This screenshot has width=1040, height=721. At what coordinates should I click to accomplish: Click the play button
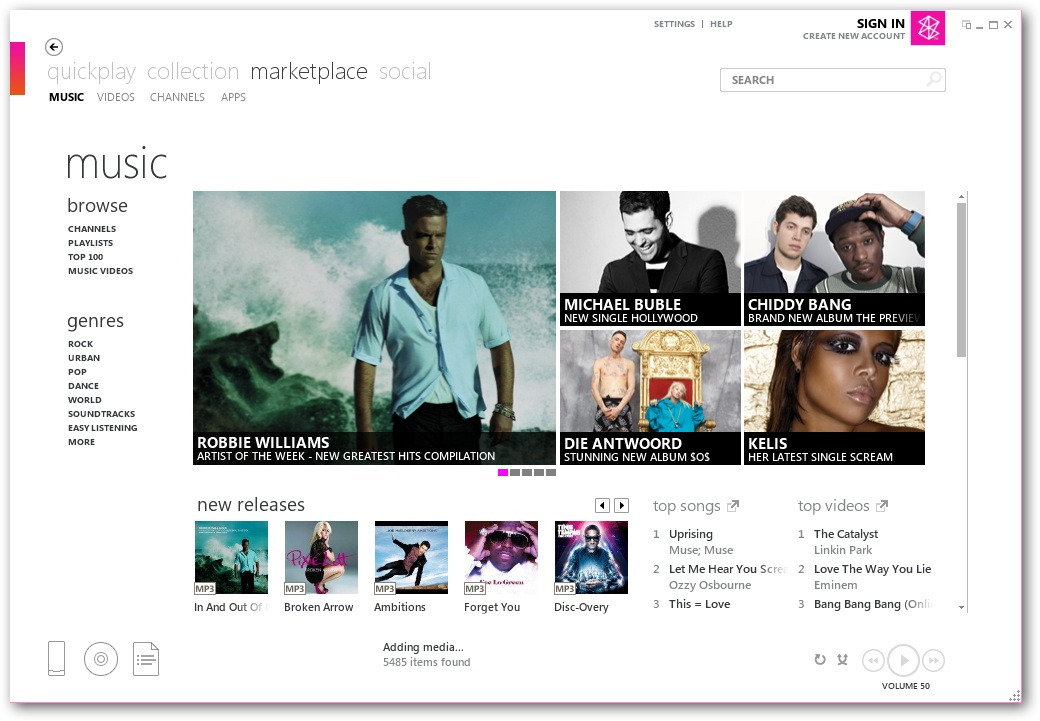[903, 660]
